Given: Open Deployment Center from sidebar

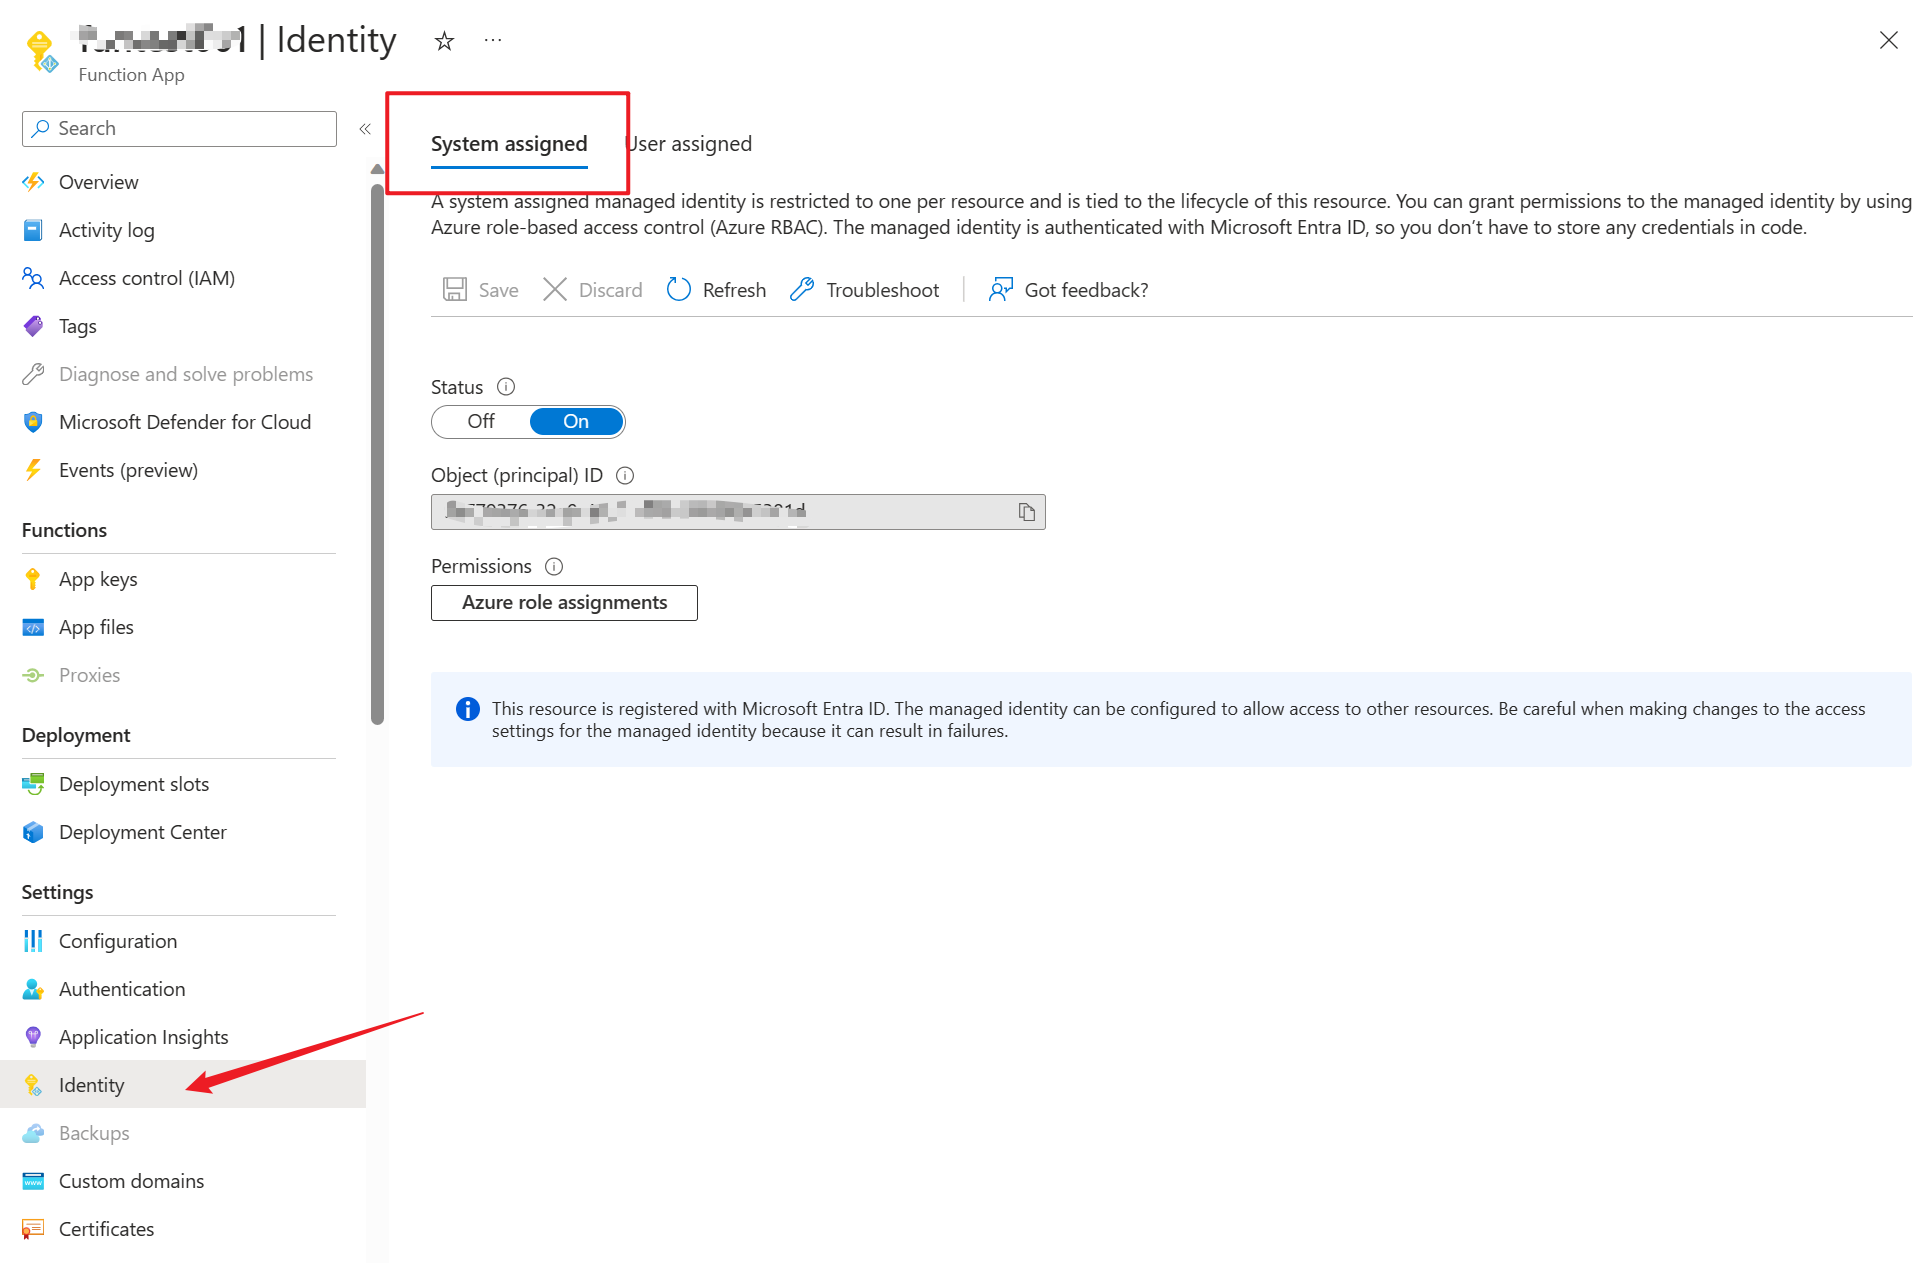Looking at the screenshot, I should (142, 832).
